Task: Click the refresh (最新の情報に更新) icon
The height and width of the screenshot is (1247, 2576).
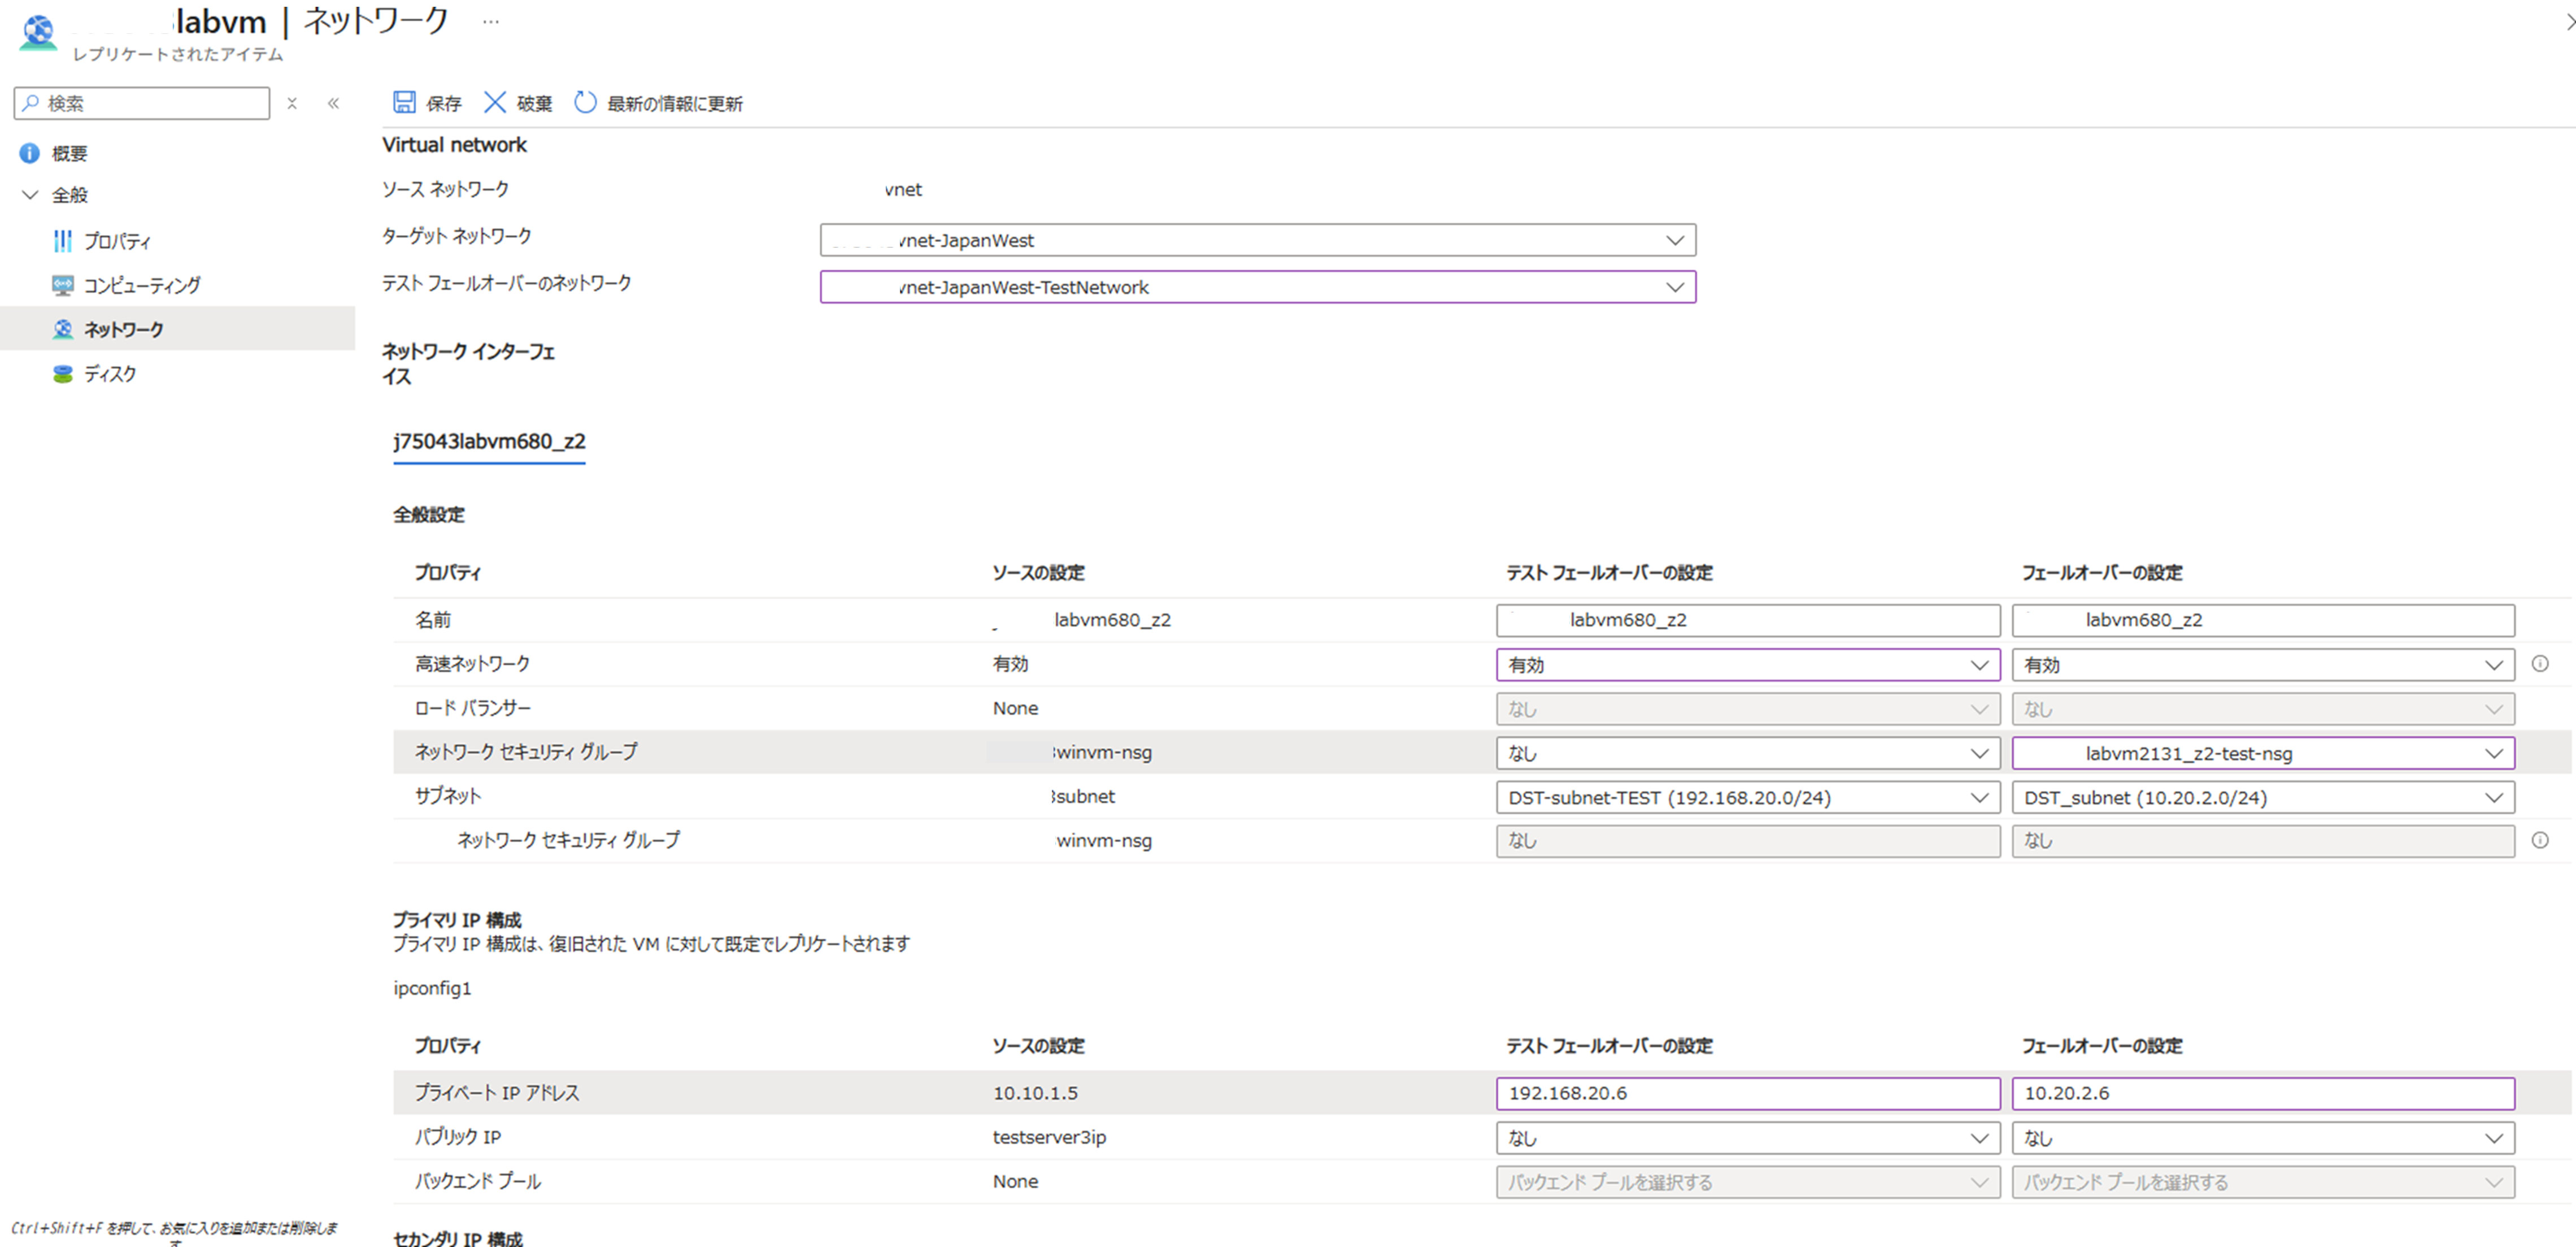Action: (585, 102)
